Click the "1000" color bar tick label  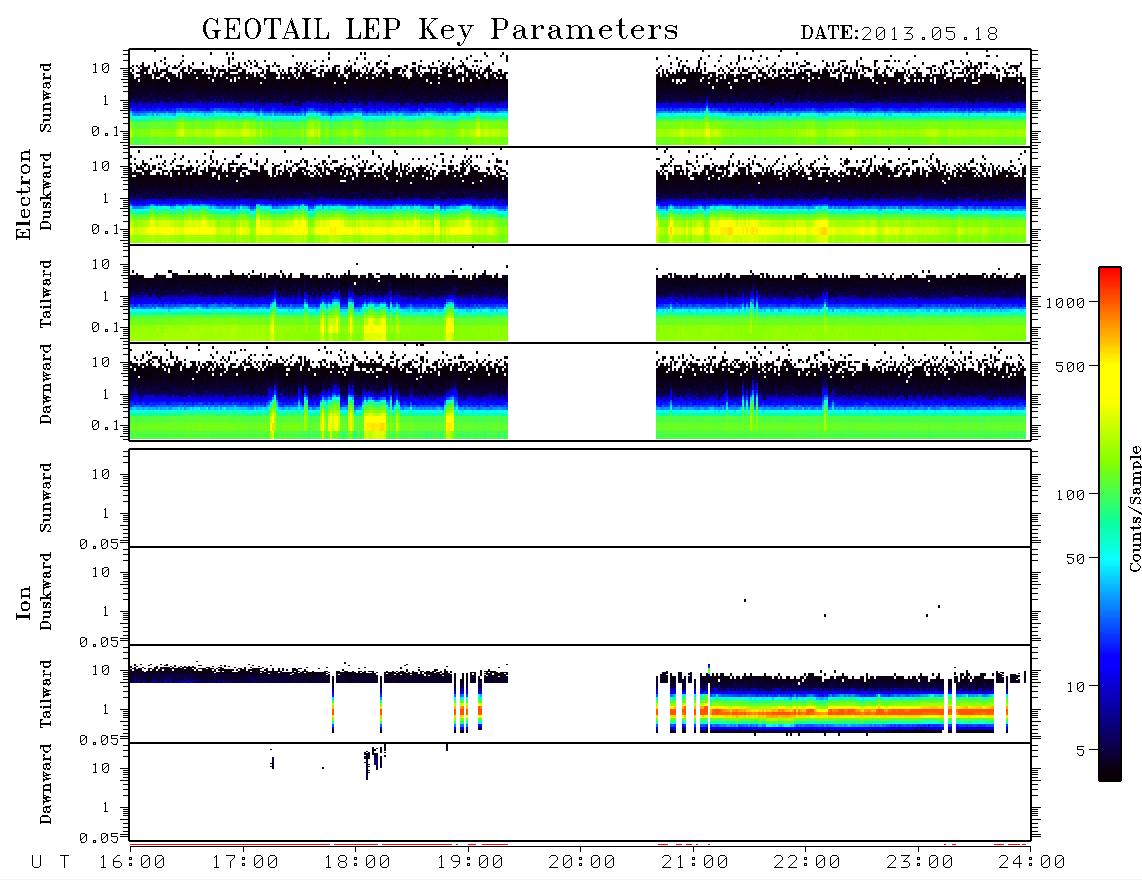coord(1065,303)
